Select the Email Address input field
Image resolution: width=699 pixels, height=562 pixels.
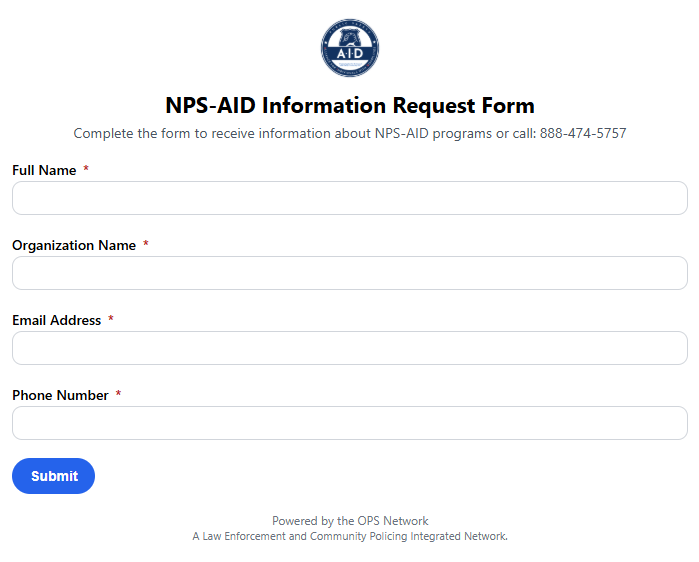[x=350, y=348]
